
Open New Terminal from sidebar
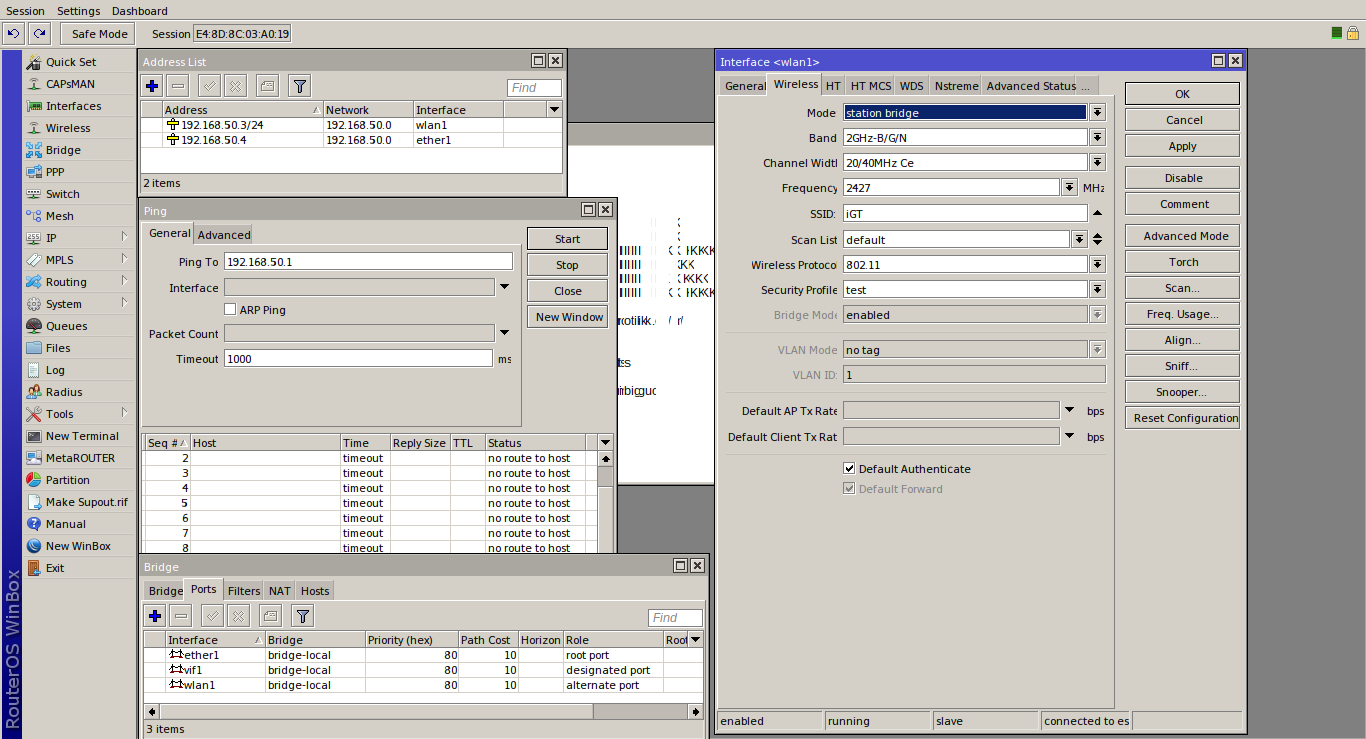pos(81,436)
